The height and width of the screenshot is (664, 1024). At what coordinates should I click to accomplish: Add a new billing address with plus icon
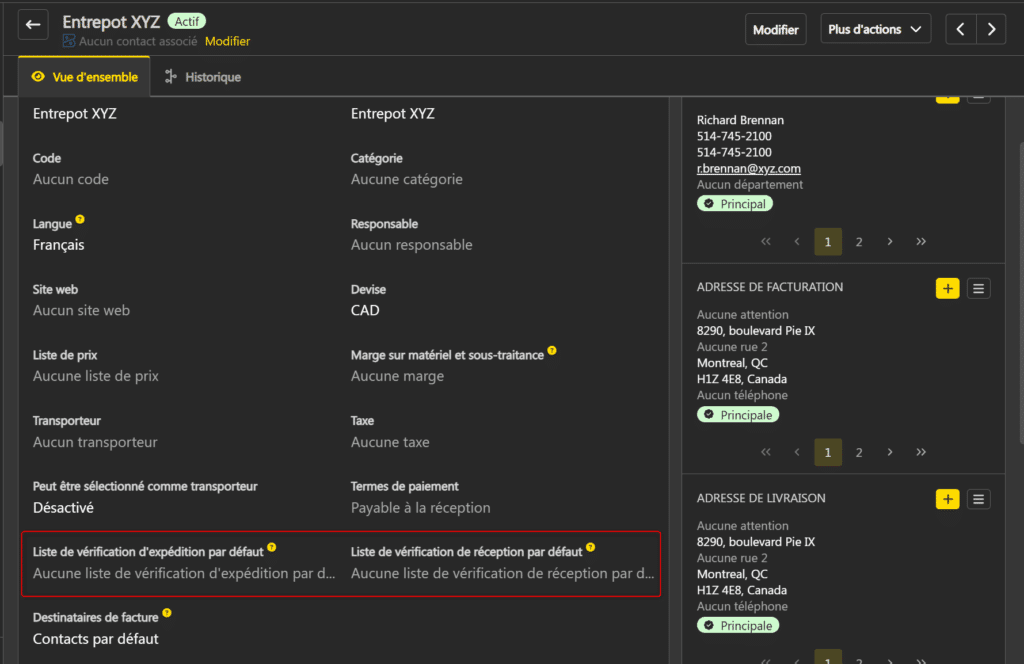pyautogui.click(x=947, y=288)
